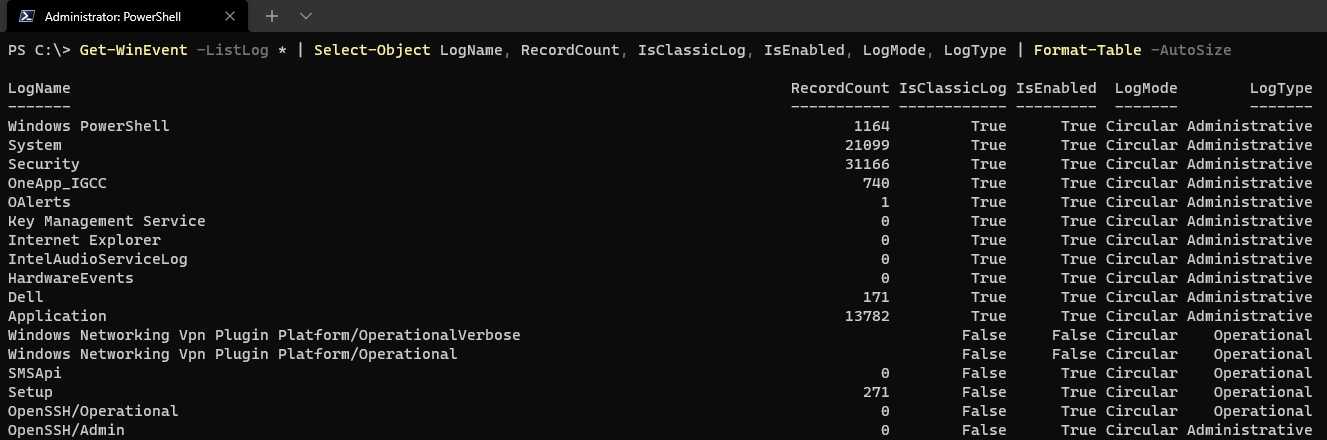
Task: Click the System log name
Action: click(x=35, y=145)
